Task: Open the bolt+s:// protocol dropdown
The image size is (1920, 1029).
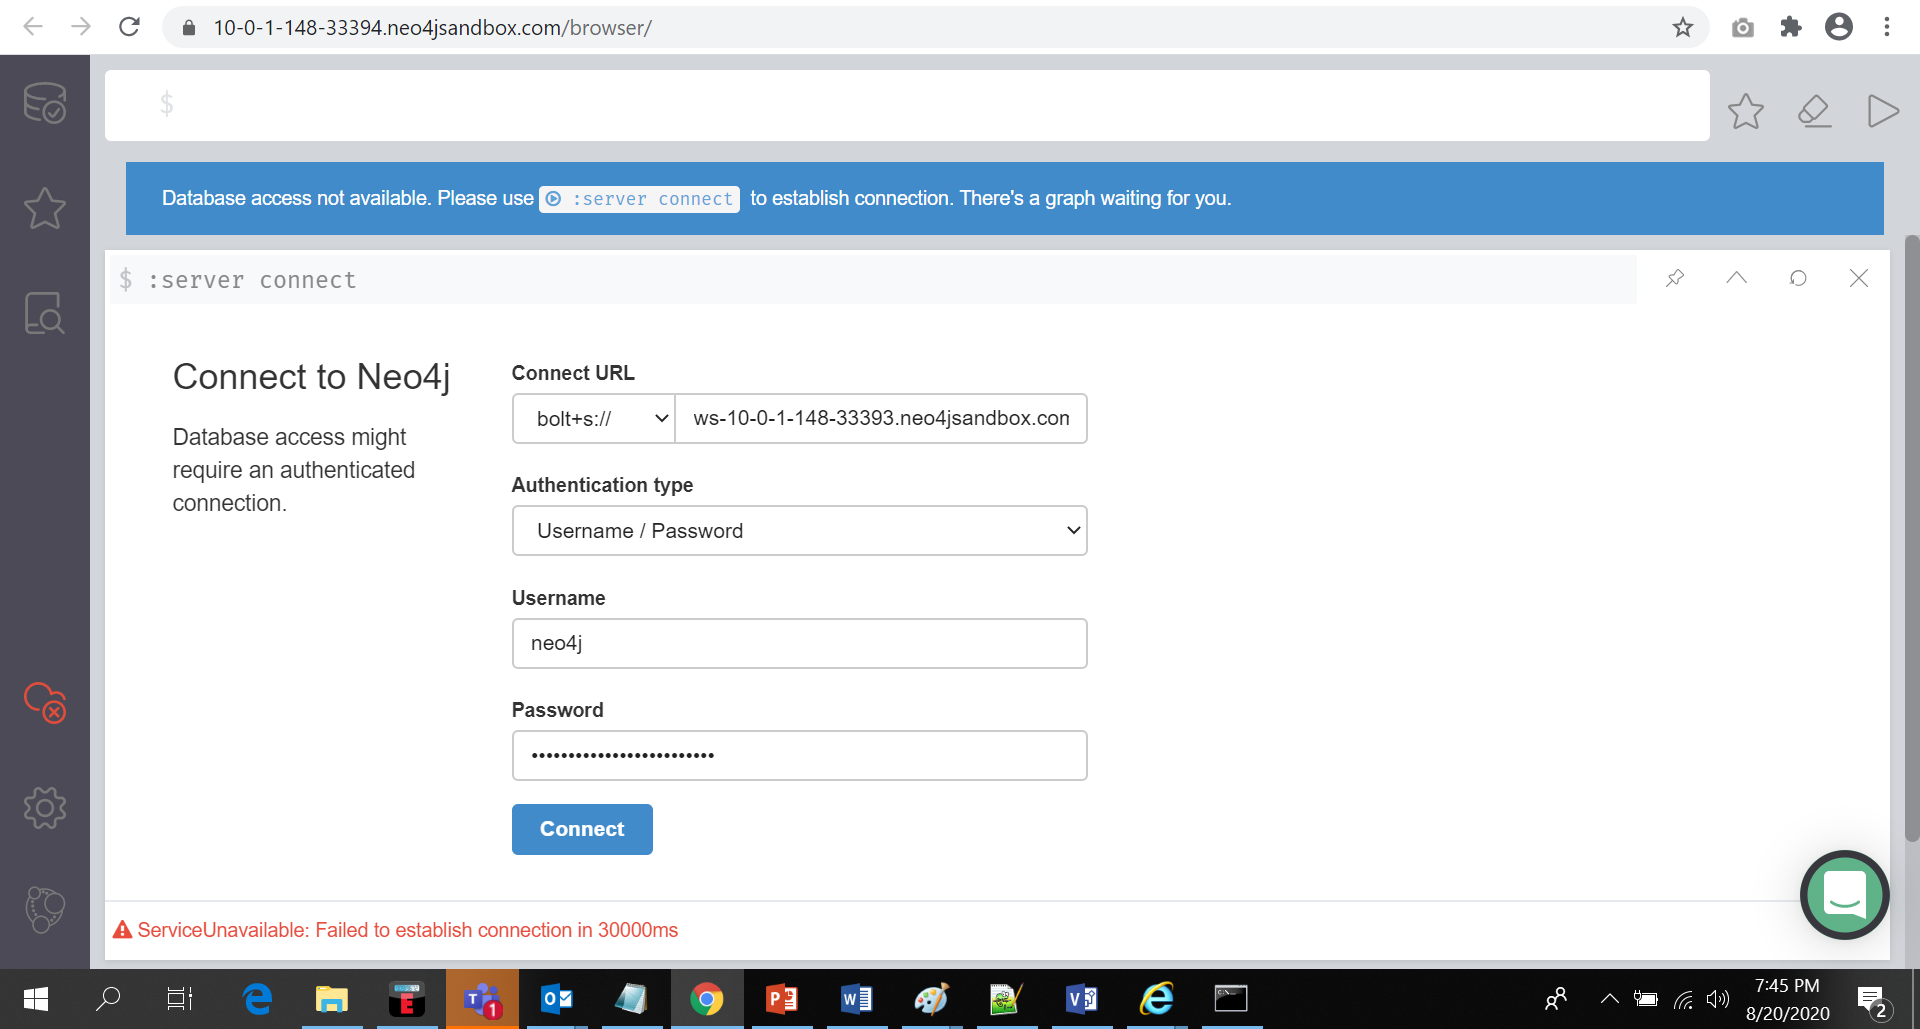Action: pos(594,418)
